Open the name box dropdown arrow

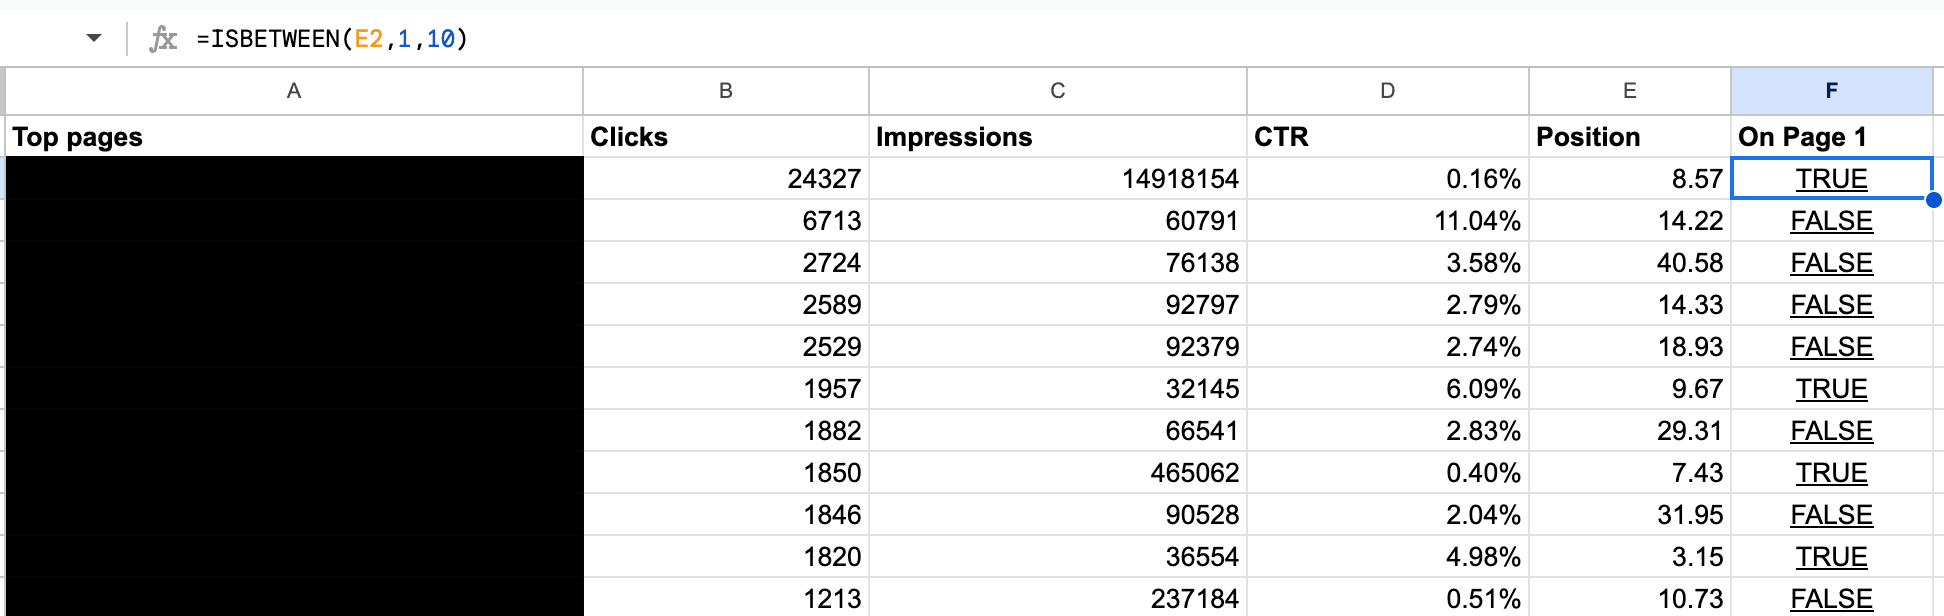point(92,38)
